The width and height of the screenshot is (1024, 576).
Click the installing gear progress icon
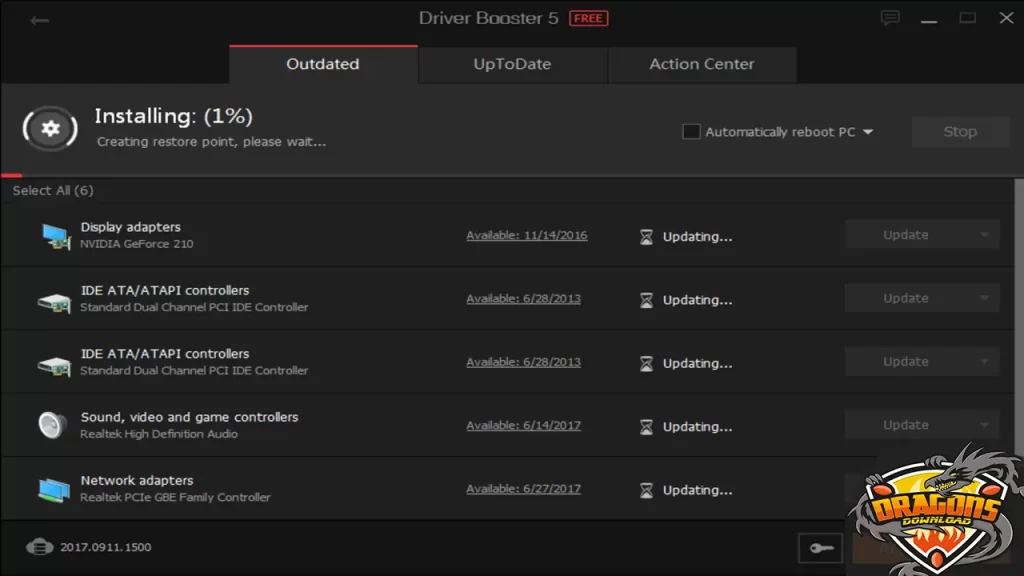[50, 128]
